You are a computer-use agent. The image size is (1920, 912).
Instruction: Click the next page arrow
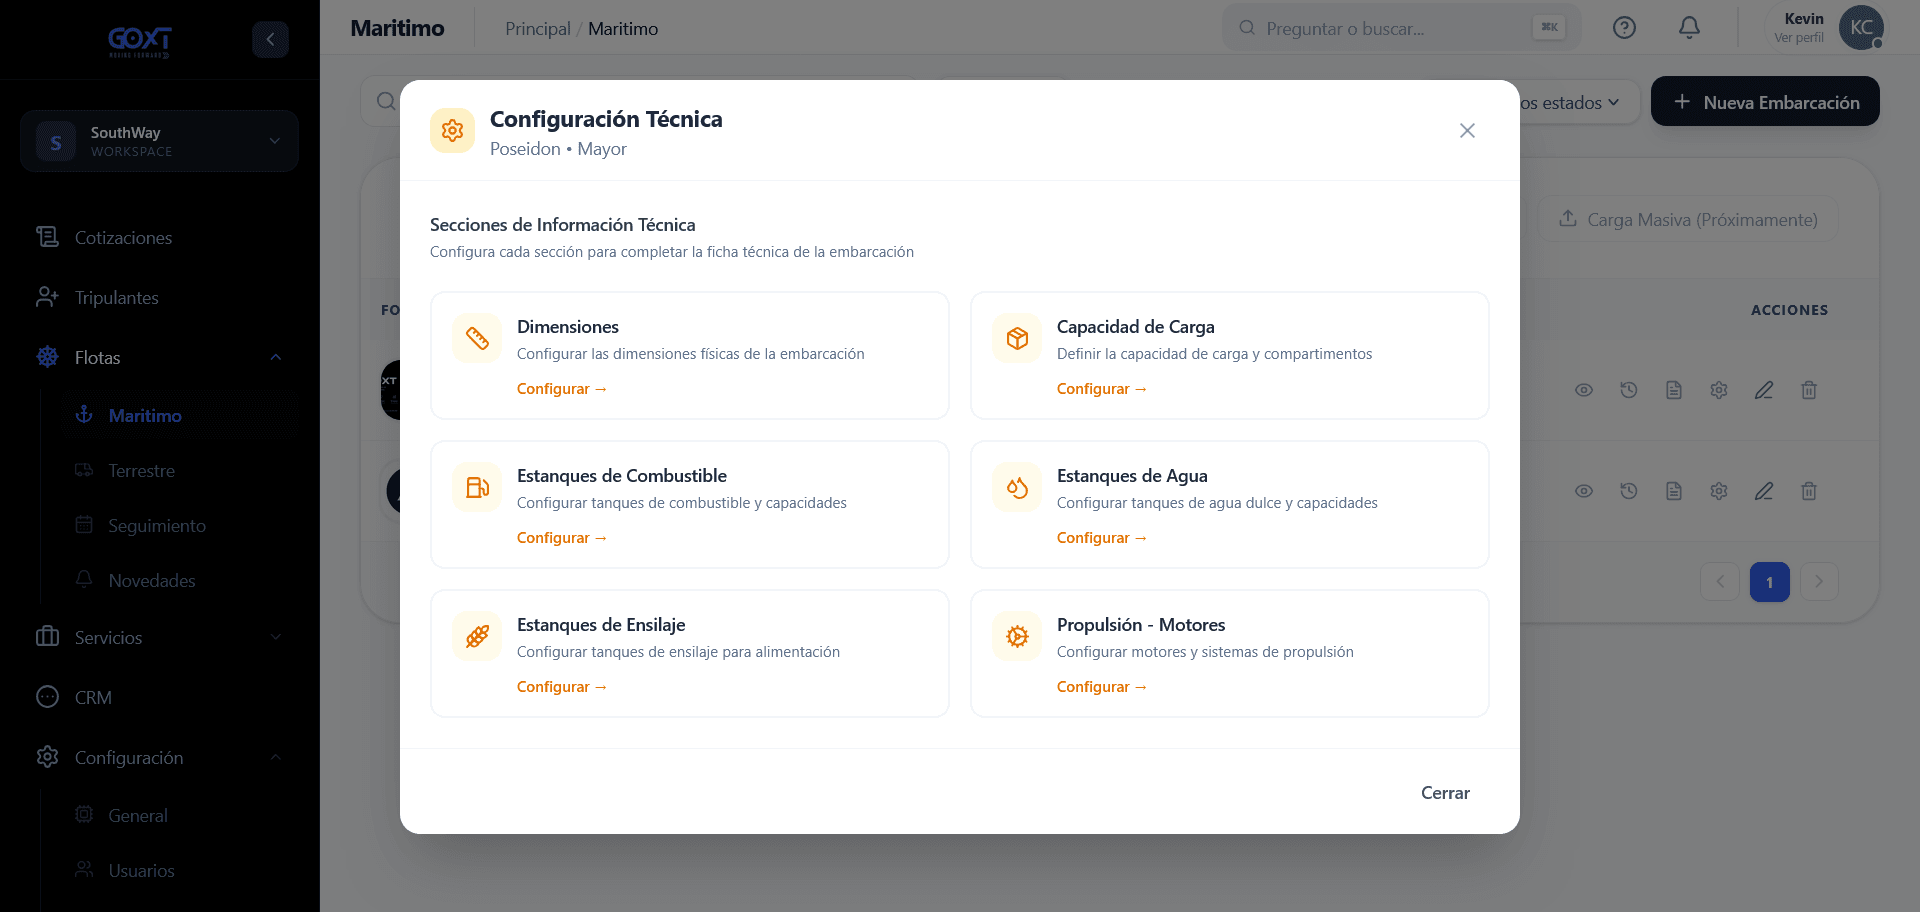(x=1819, y=582)
